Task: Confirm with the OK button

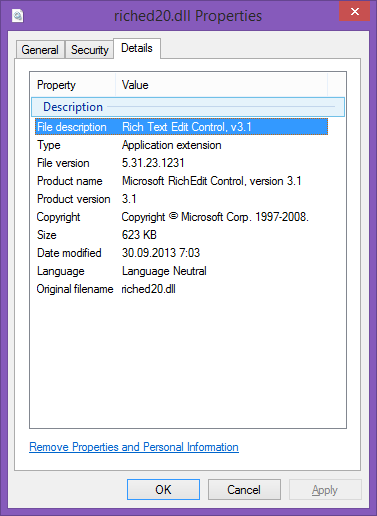Action: click(x=163, y=490)
